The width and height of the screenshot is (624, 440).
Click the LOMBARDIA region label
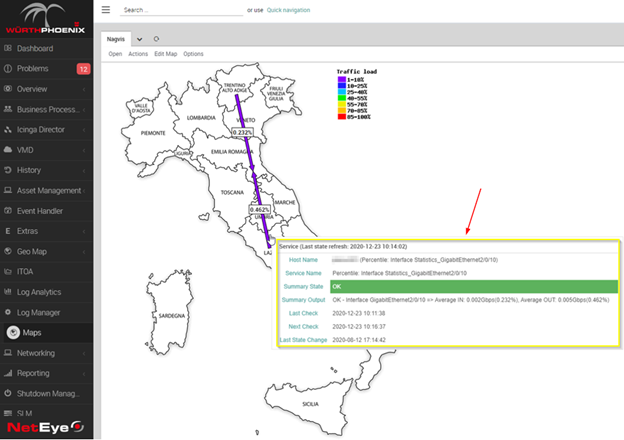coord(201,118)
